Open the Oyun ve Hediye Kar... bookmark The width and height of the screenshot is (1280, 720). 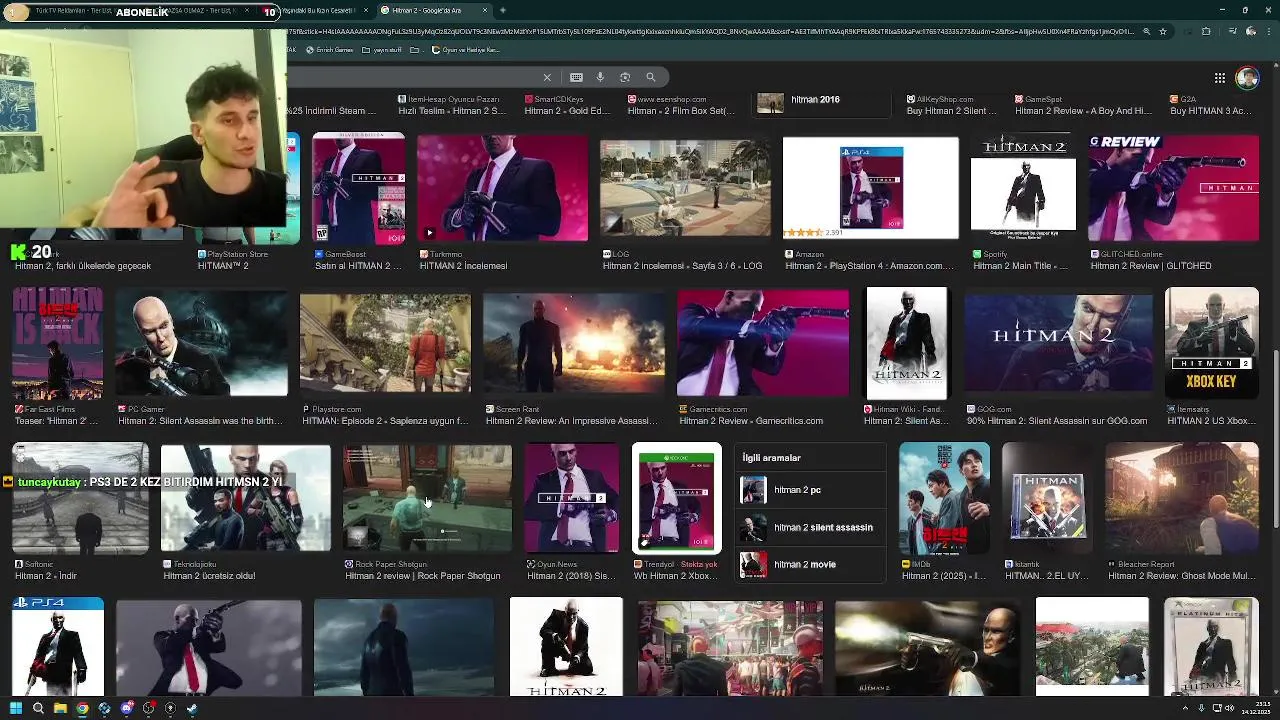click(x=465, y=50)
